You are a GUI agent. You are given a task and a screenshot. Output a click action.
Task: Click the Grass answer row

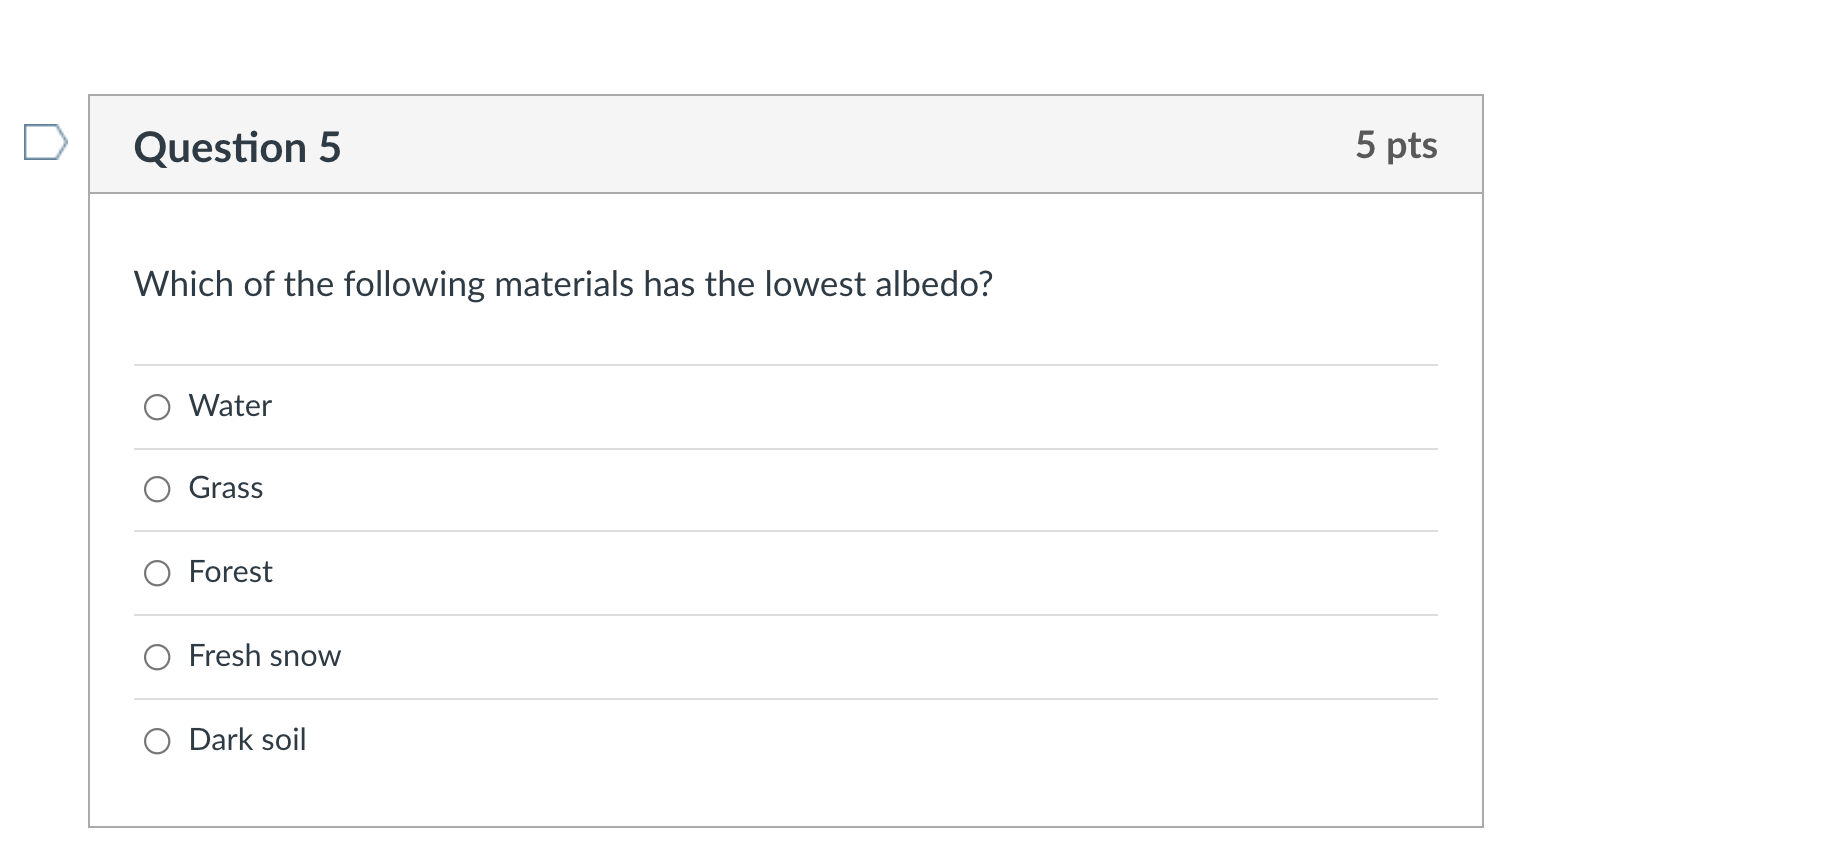click(x=225, y=489)
